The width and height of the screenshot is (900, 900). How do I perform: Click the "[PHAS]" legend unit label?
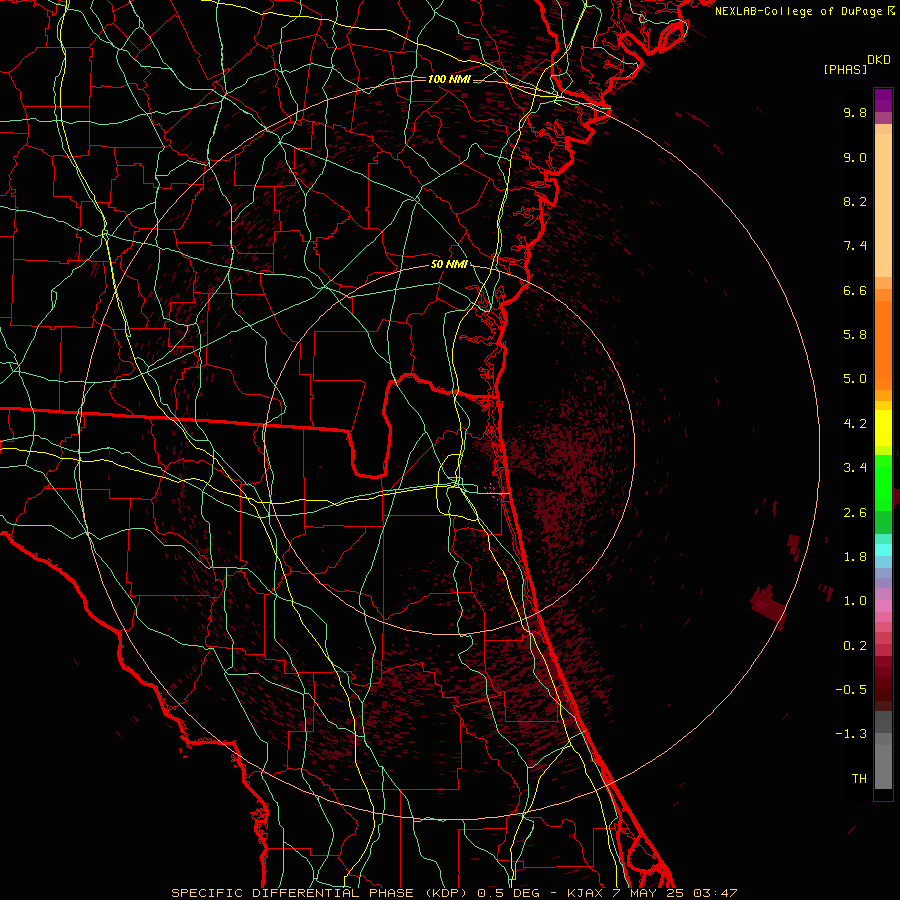[845, 69]
